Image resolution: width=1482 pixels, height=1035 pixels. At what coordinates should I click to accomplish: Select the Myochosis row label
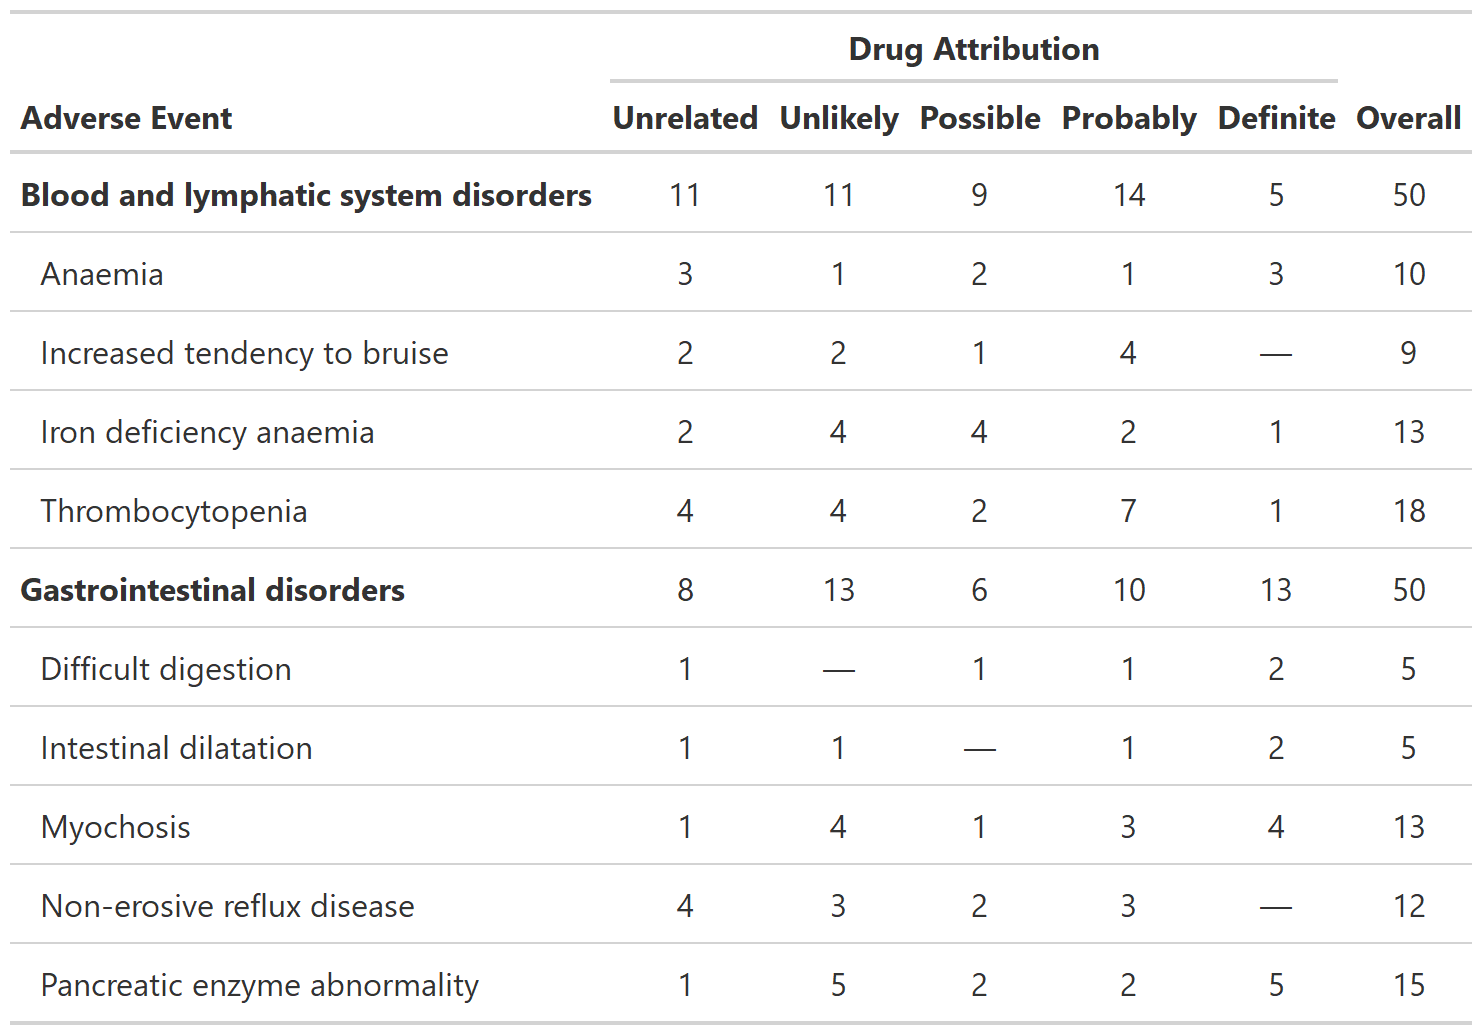click(115, 827)
